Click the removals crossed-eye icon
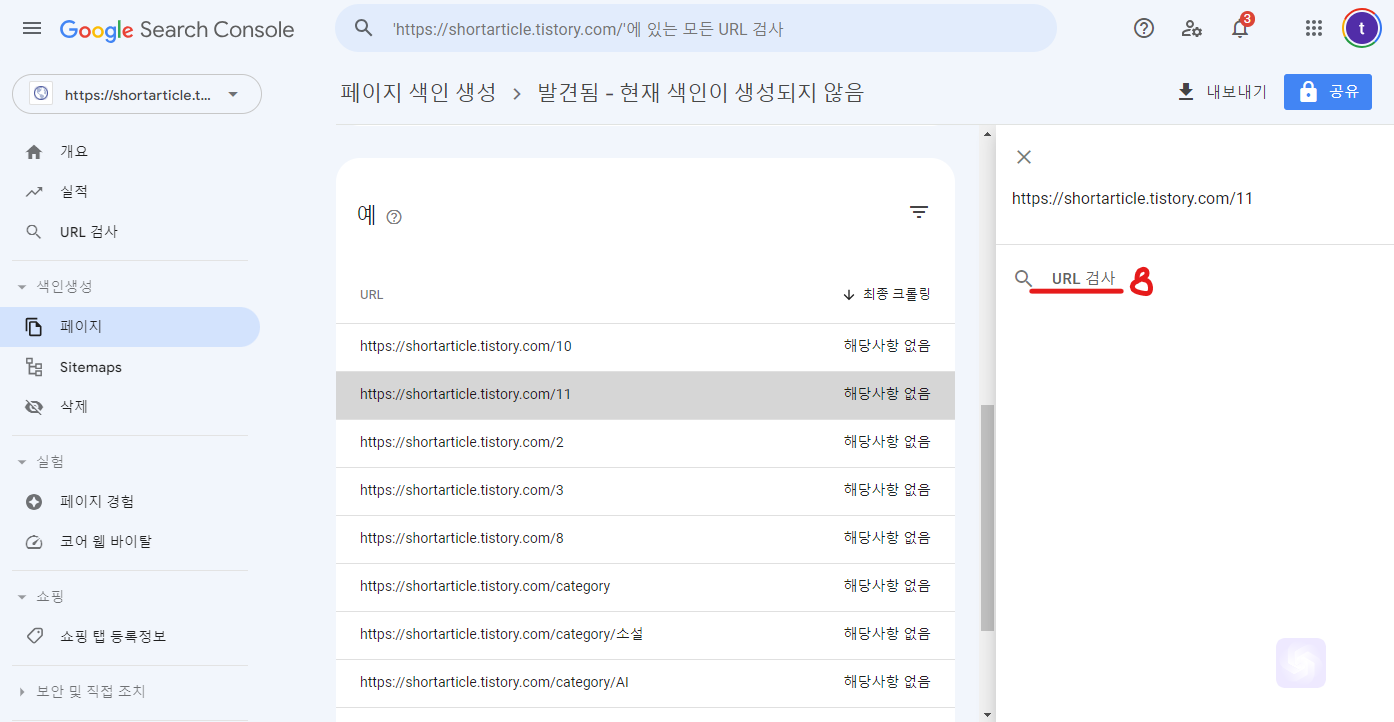 point(34,407)
